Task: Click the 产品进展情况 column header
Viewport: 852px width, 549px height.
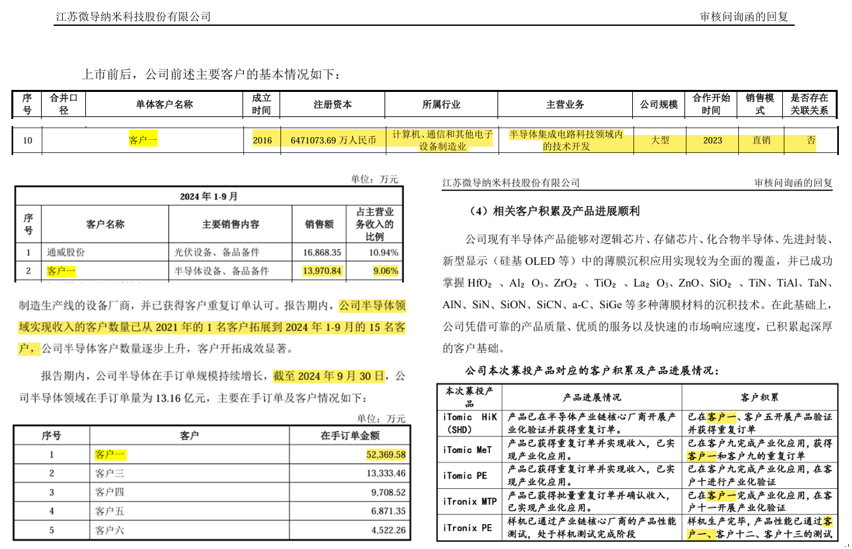Action: click(x=592, y=397)
